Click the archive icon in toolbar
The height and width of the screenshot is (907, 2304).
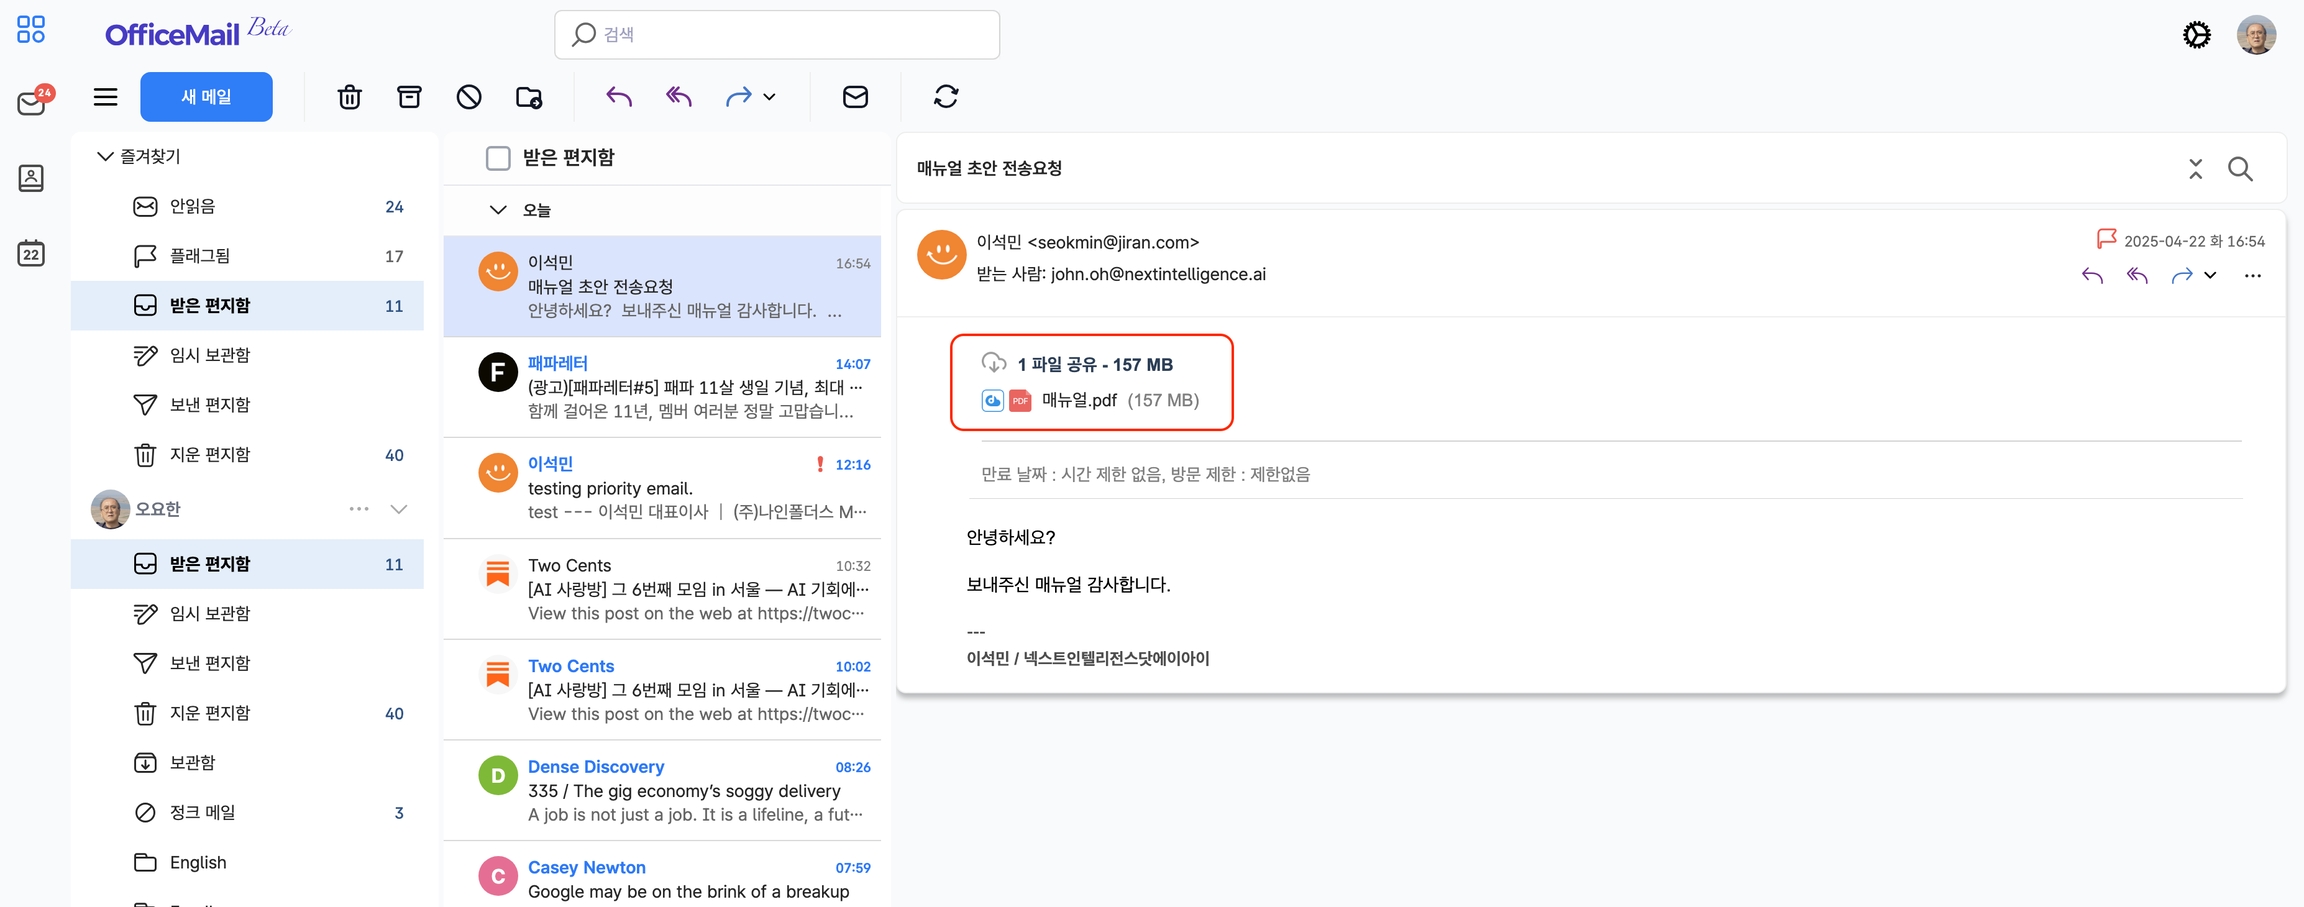pyautogui.click(x=409, y=97)
